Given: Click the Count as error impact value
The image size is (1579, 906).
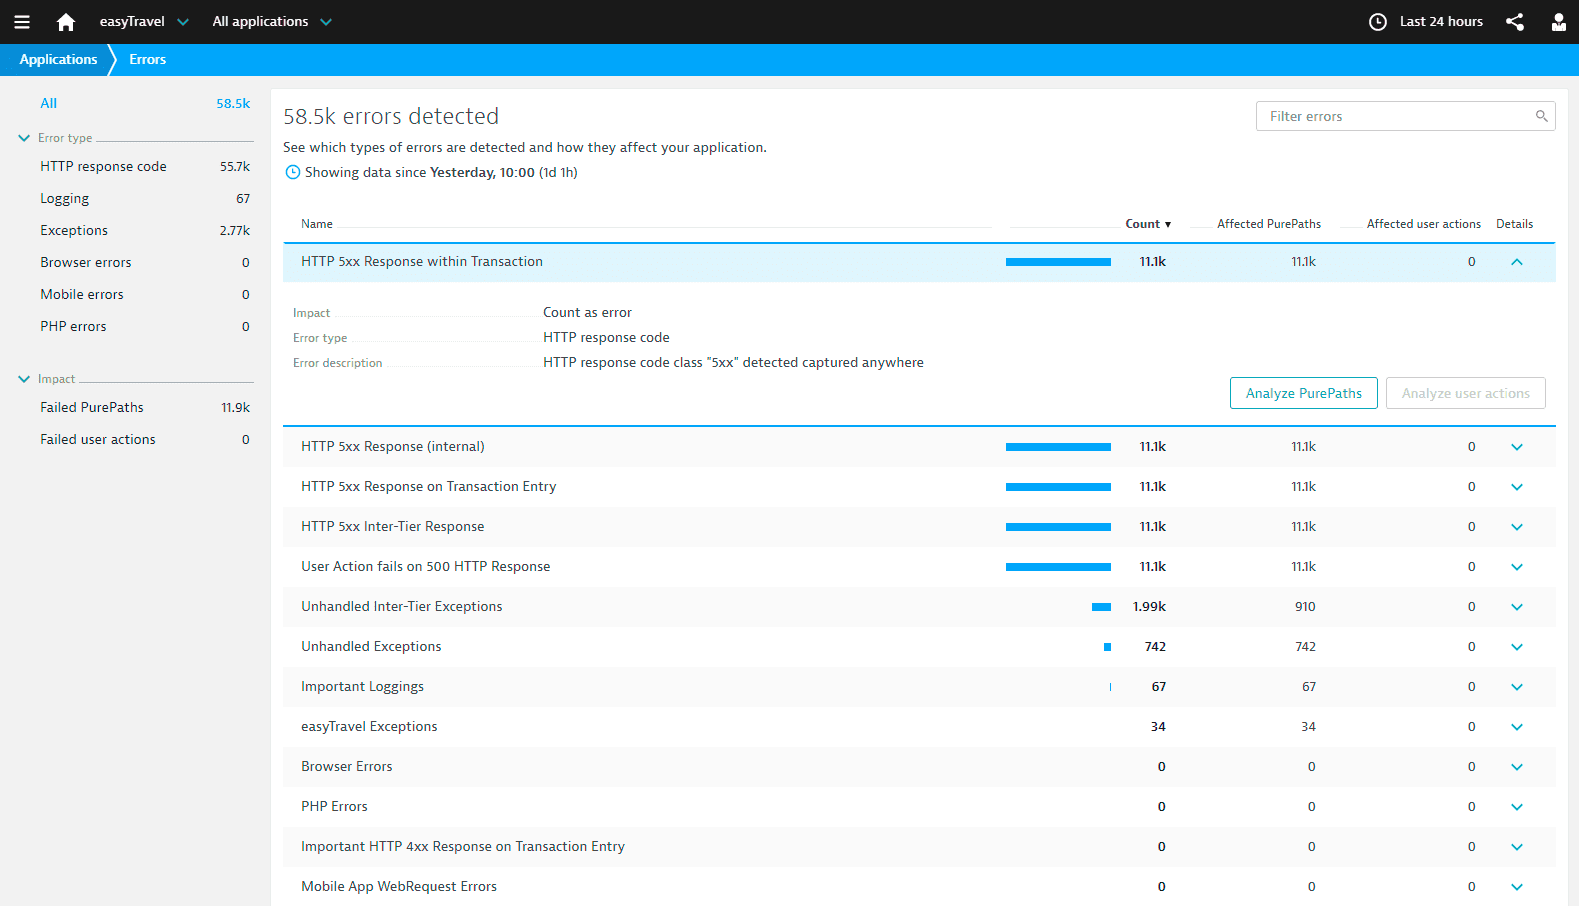Looking at the screenshot, I should [587, 312].
